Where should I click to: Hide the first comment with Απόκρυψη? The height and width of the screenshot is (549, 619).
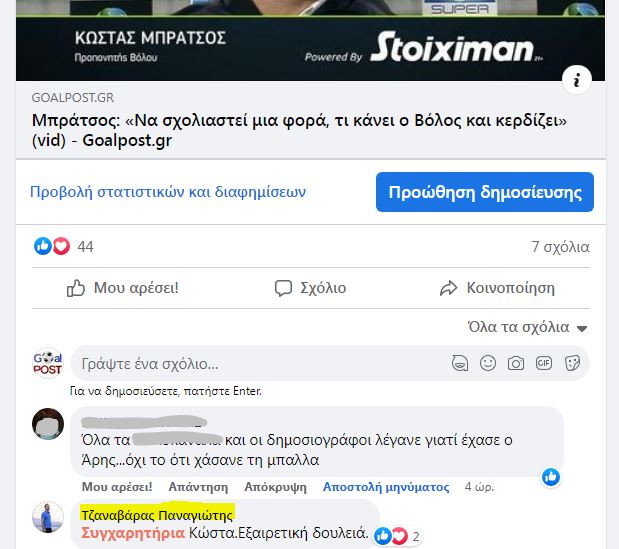tap(275, 487)
